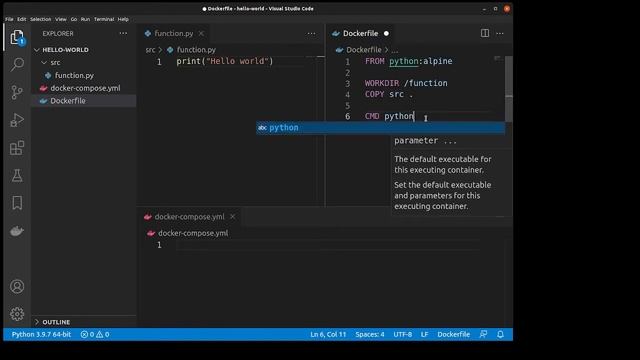This screenshot has width=640, height=360.
Task: Click COPY src . line in Dockerfile
Action: point(389,94)
